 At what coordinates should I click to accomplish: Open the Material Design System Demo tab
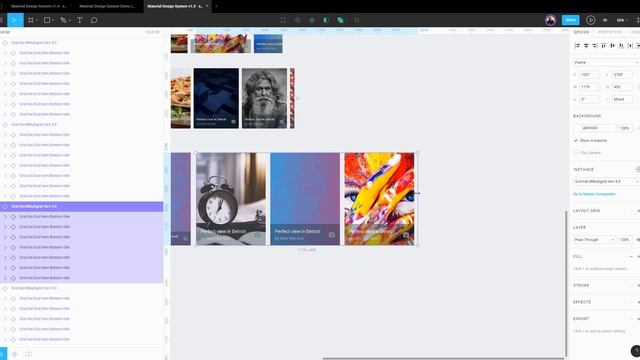(107, 6)
